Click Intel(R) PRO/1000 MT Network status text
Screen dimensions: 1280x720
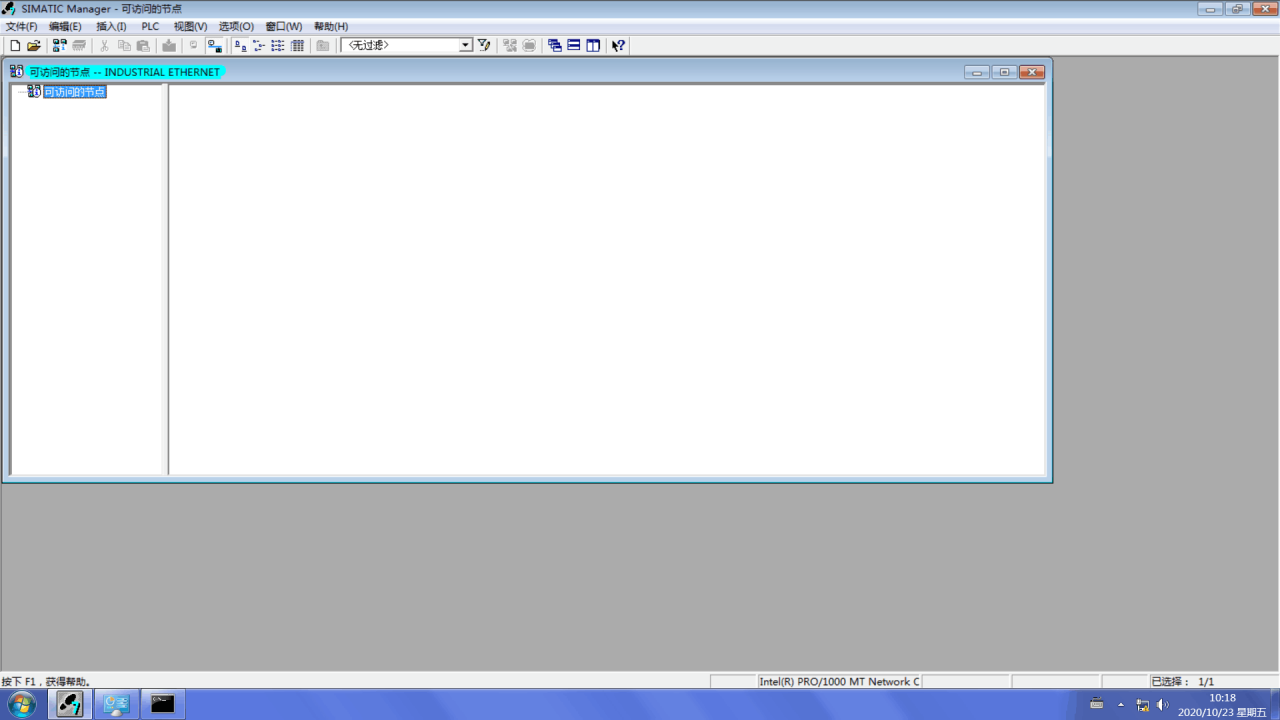[x=839, y=681]
